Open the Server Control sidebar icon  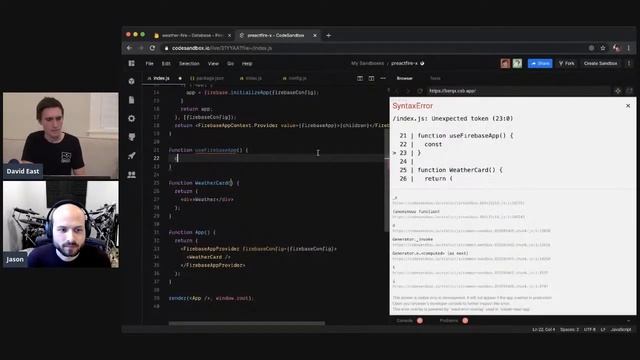click(131, 137)
